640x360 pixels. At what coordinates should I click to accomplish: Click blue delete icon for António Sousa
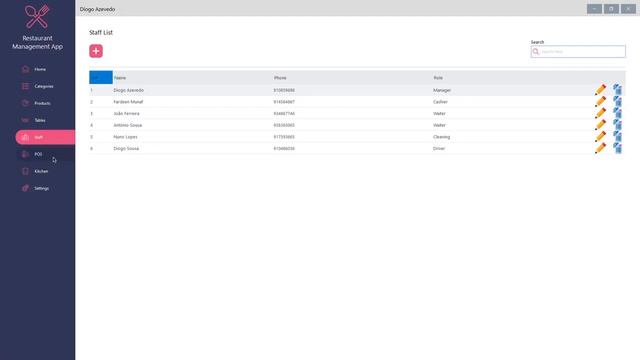617,124
